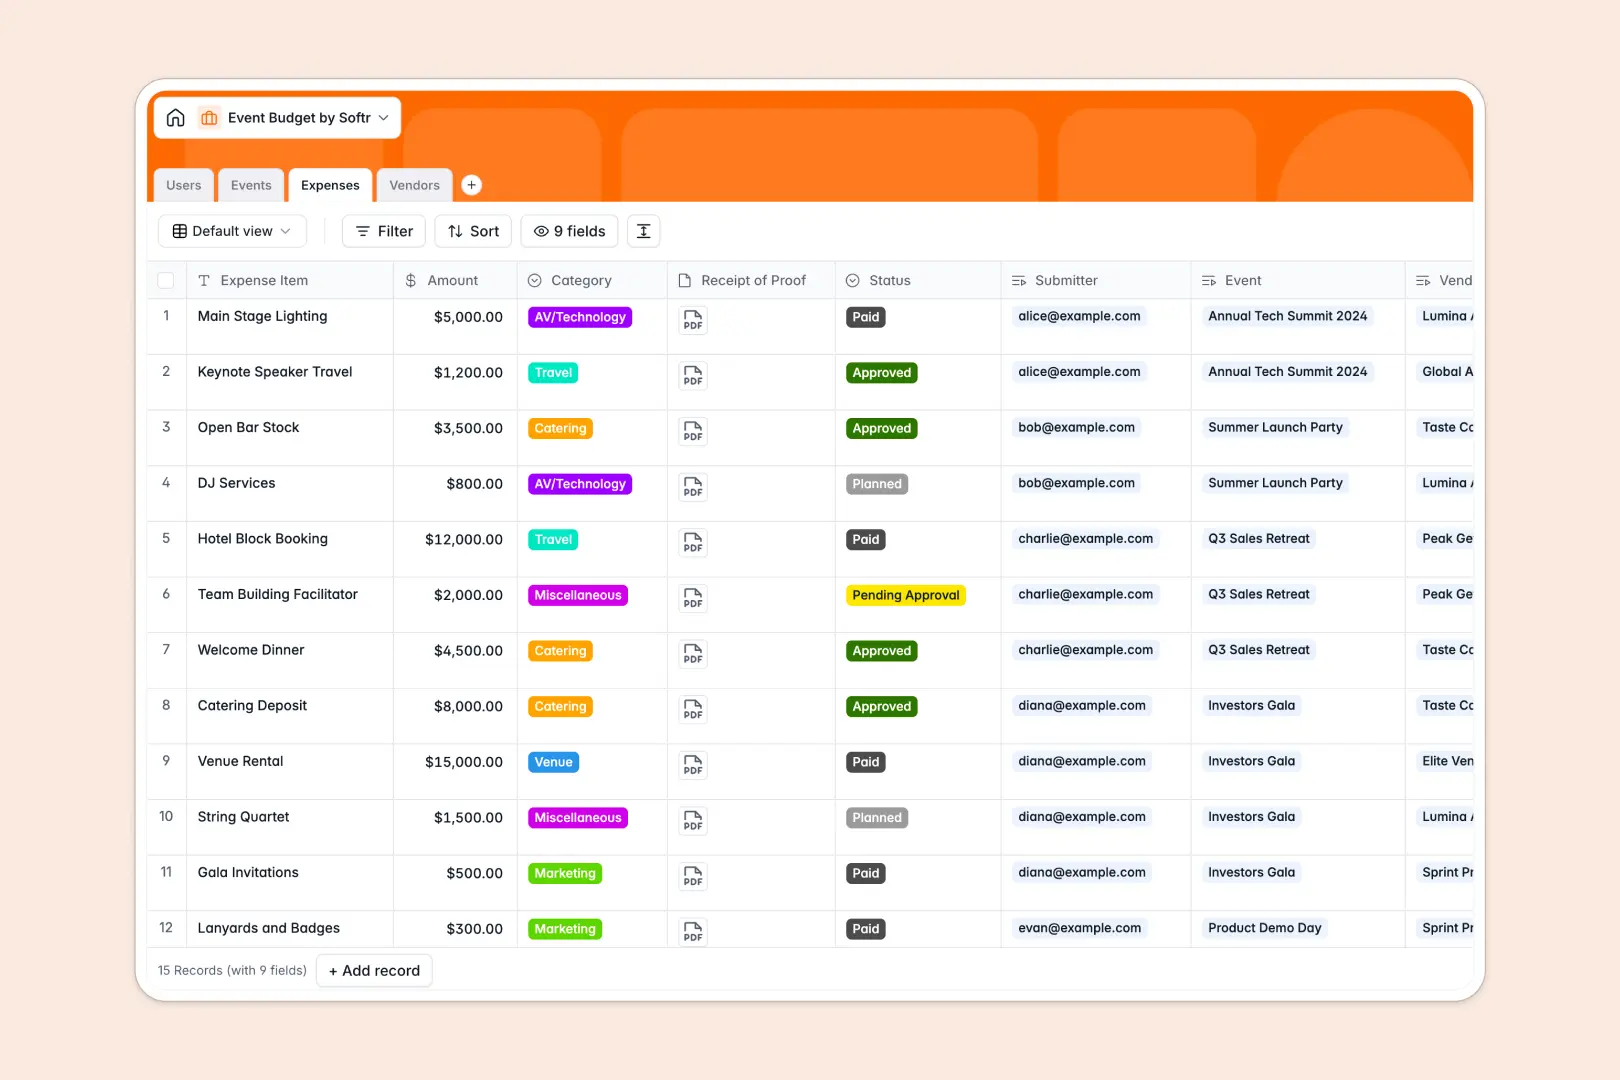Click the eye icon next to 9 fields
Image resolution: width=1620 pixels, height=1080 pixels.
pyautogui.click(x=541, y=231)
